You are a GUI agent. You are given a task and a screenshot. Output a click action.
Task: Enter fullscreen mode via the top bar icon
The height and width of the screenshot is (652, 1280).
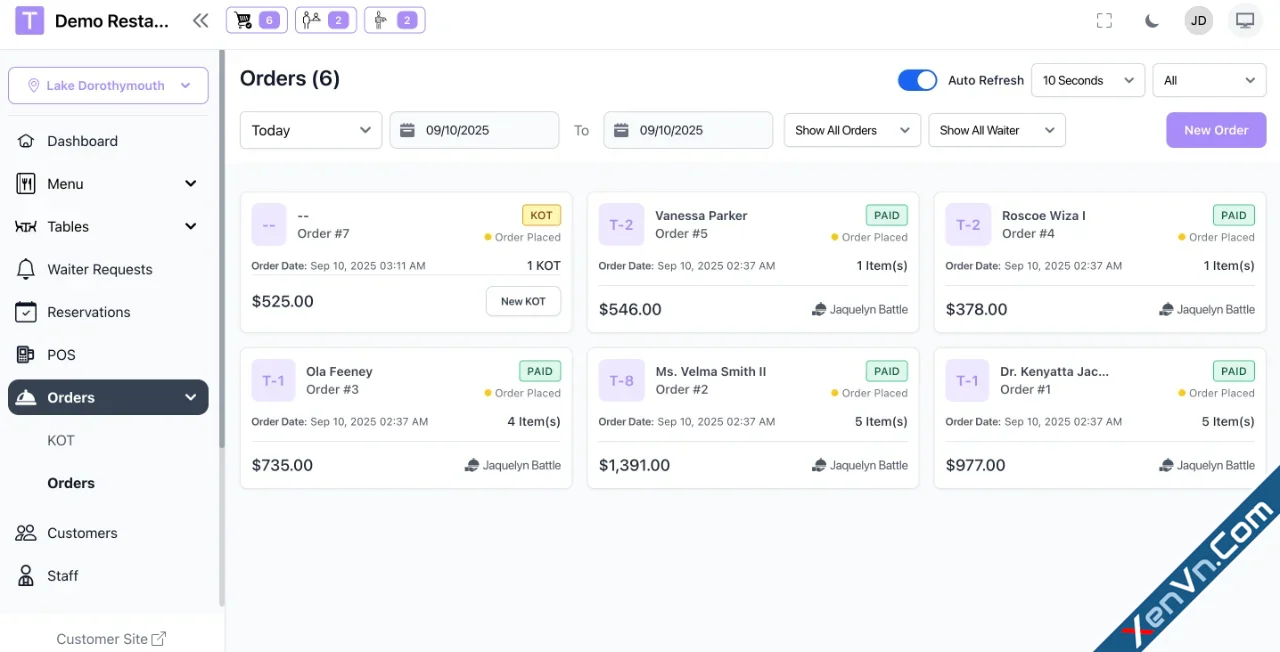pyautogui.click(x=1104, y=19)
